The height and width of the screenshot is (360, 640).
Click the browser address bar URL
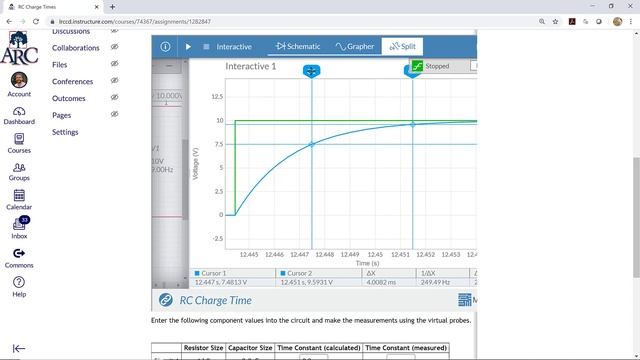click(134, 22)
